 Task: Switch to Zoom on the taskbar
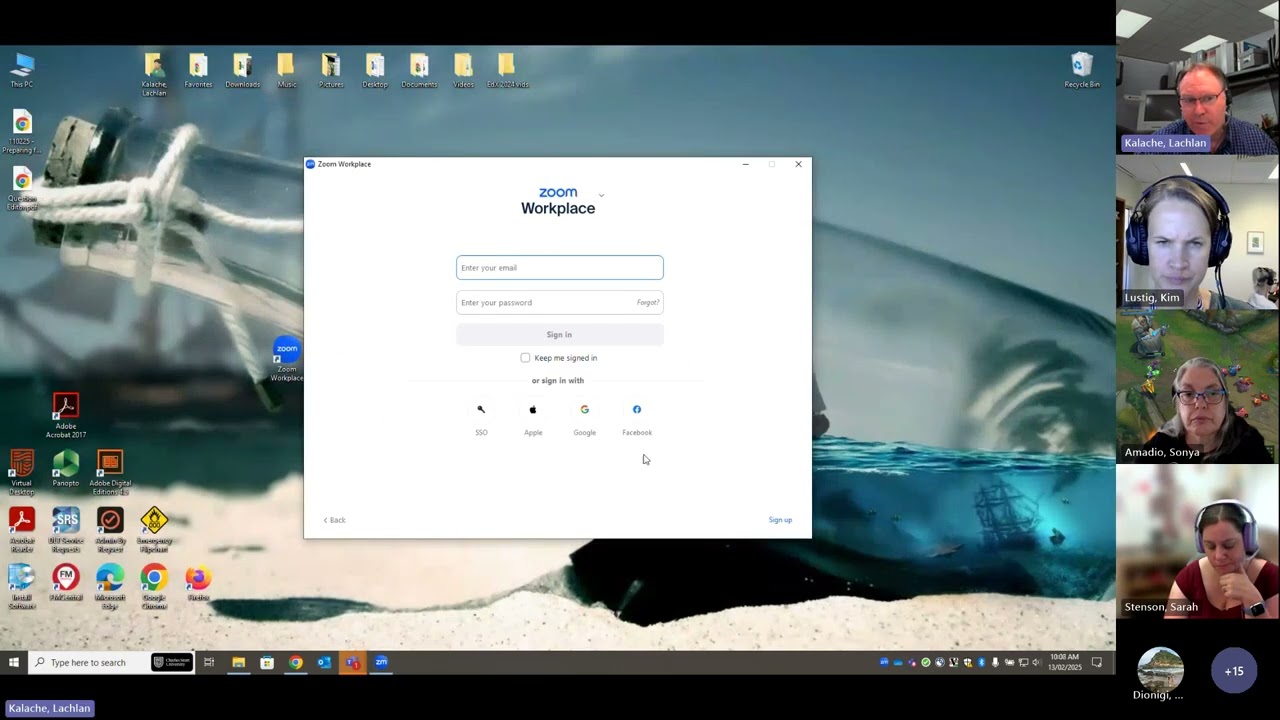click(381, 662)
